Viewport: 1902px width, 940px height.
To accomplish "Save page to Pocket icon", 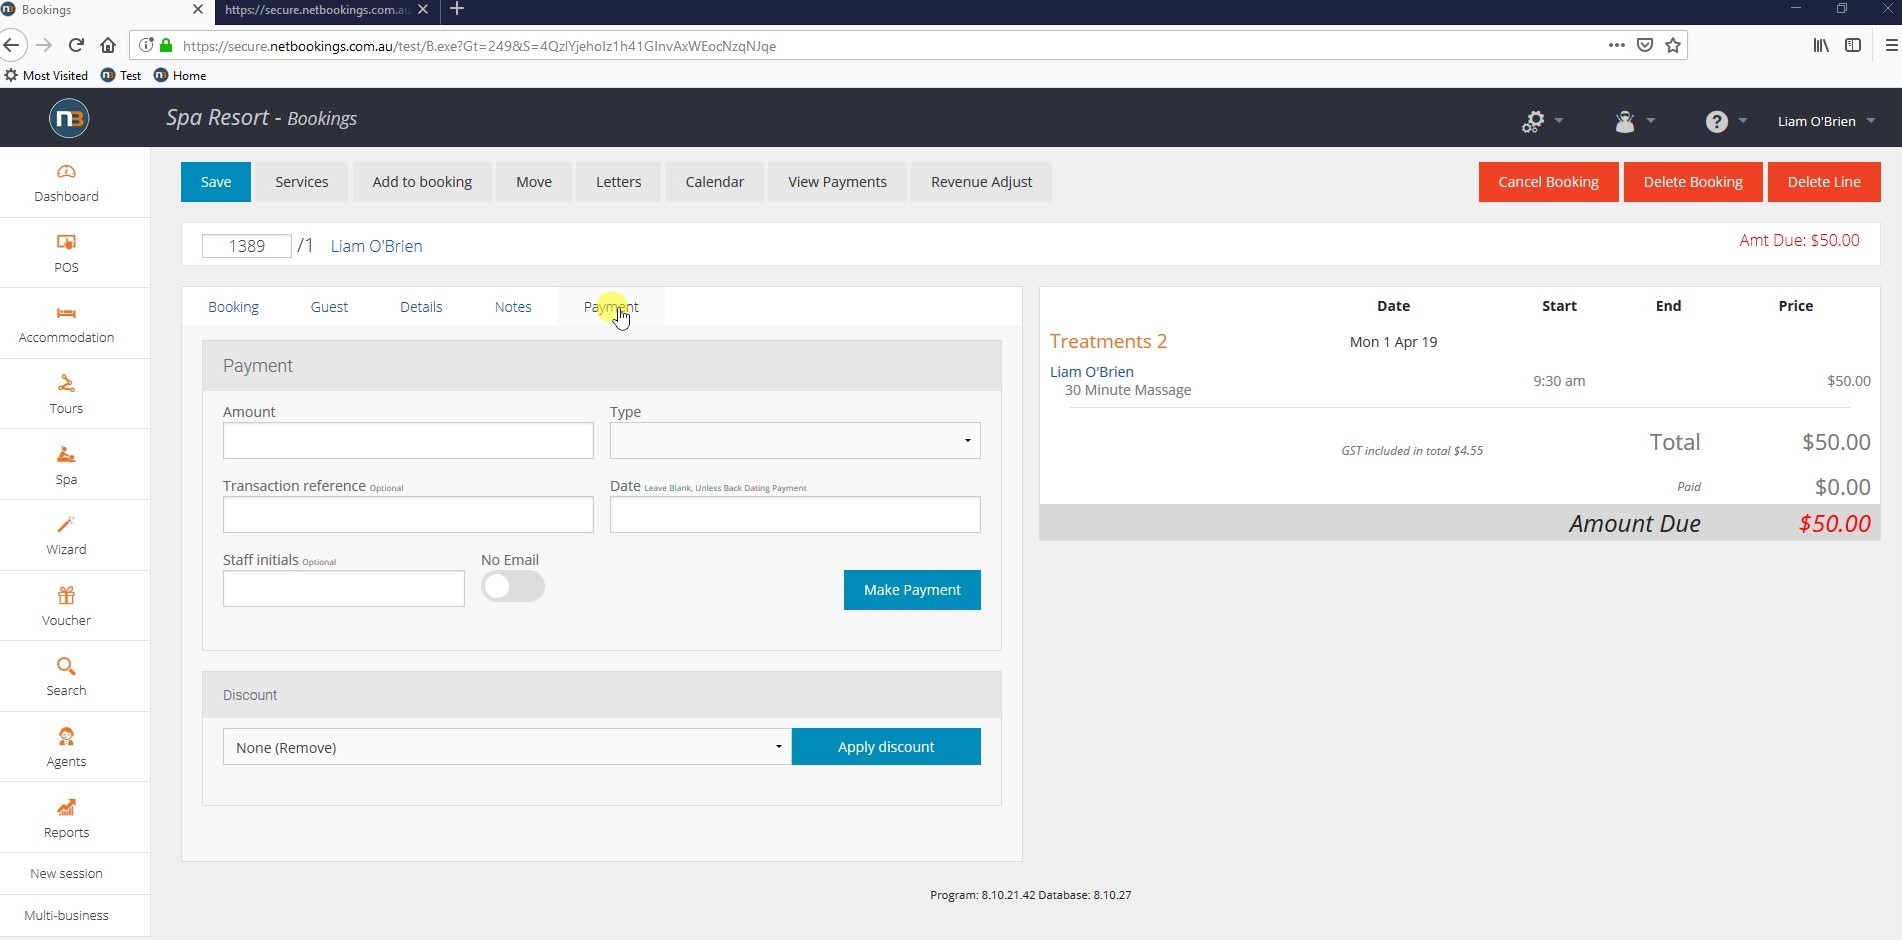I will pyautogui.click(x=1645, y=45).
